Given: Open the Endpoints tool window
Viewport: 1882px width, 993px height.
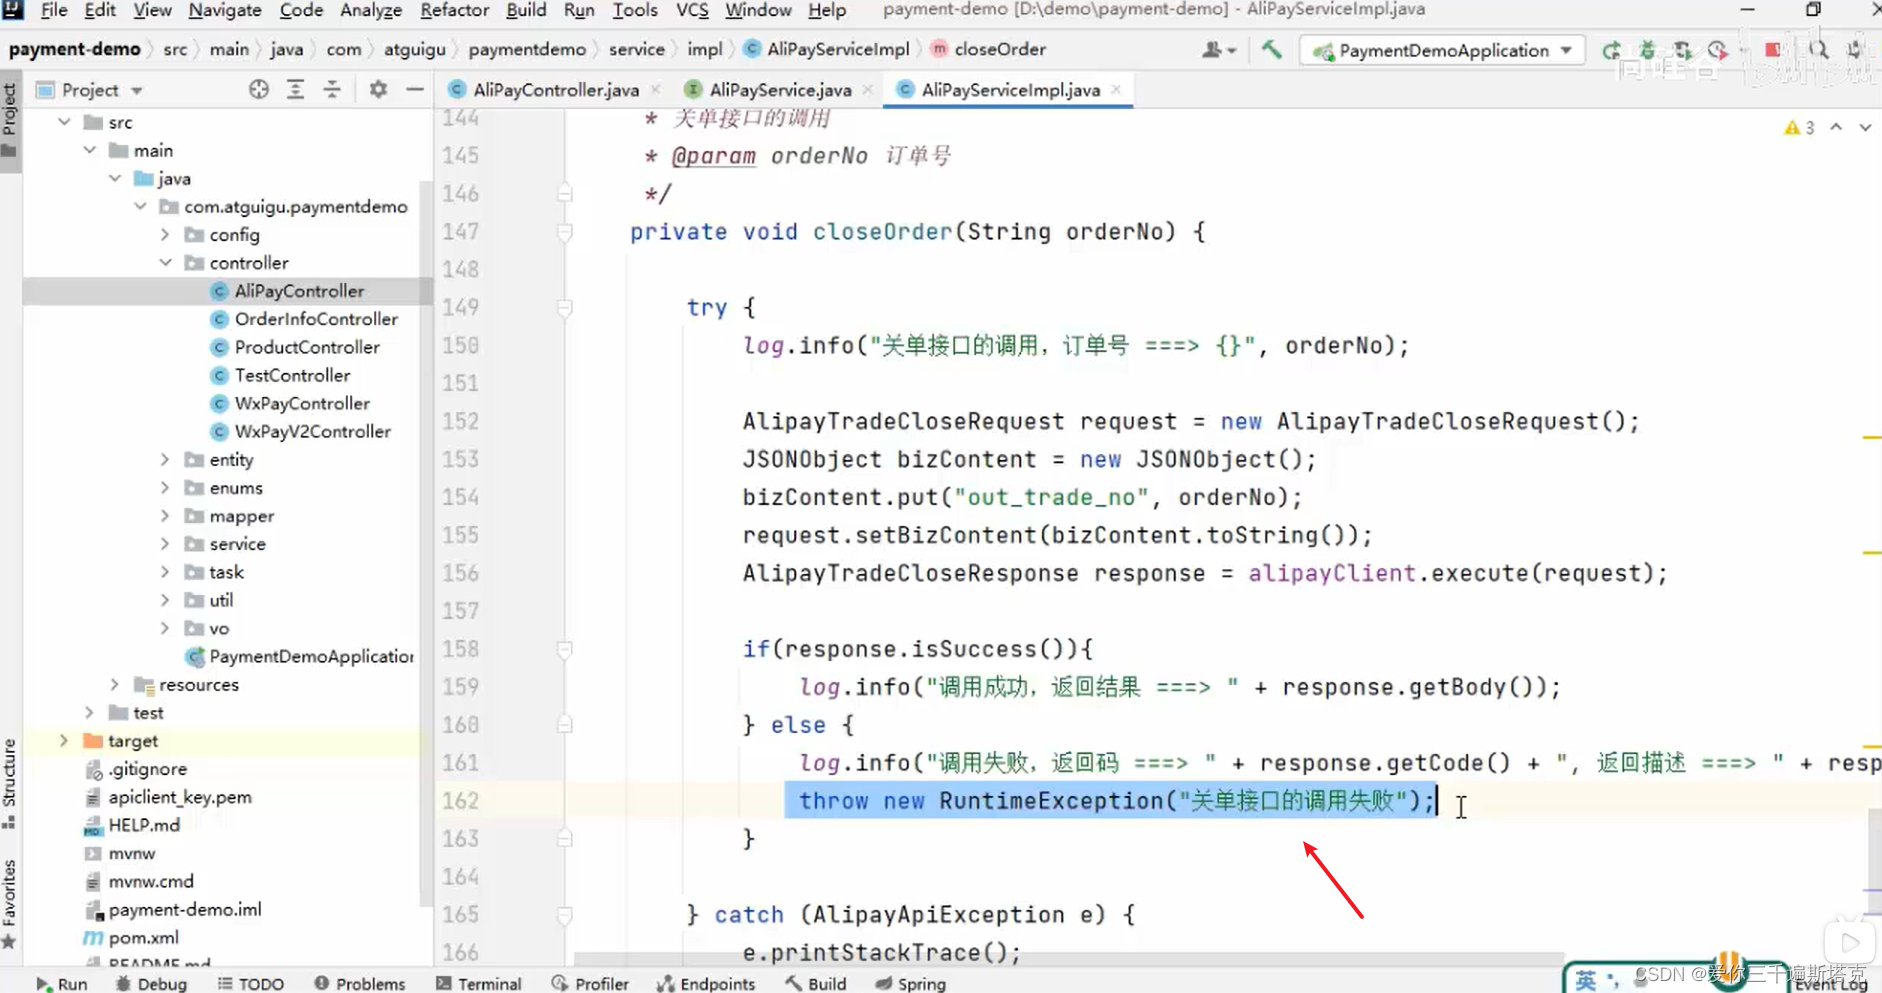Looking at the screenshot, I should point(706,983).
